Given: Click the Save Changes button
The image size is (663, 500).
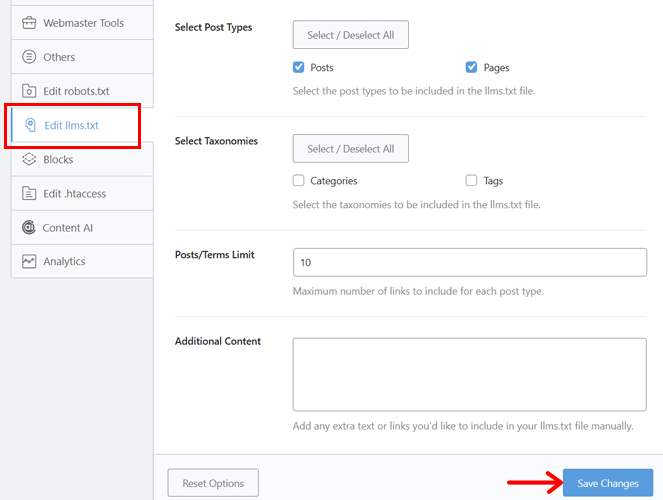Looking at the screenshot, I should point(608,483).
